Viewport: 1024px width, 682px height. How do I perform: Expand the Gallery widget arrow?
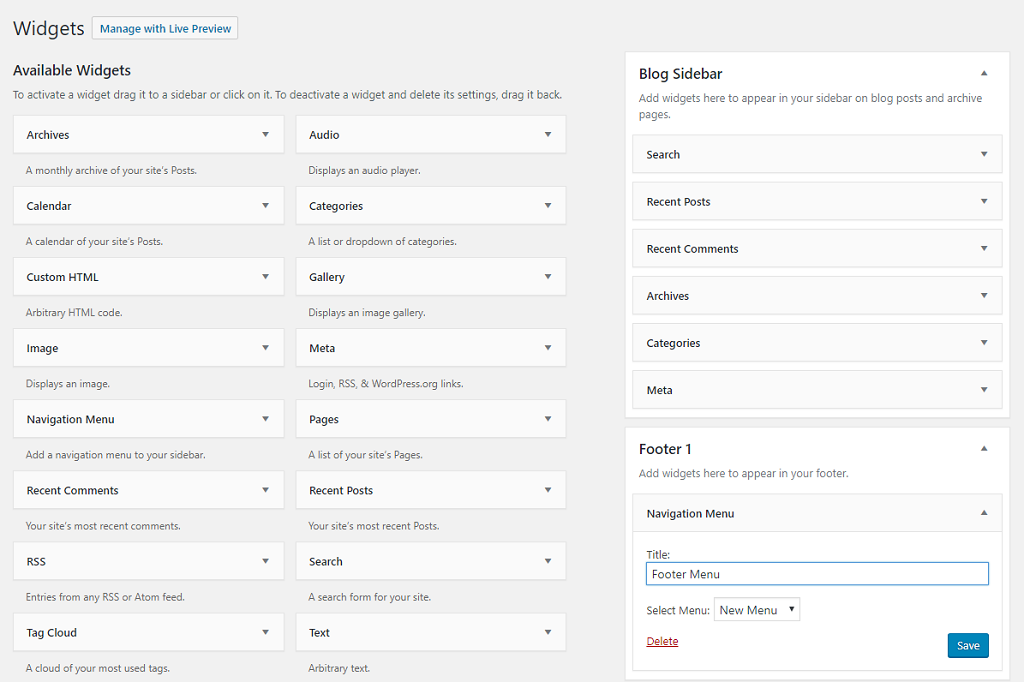click(548, 277)
